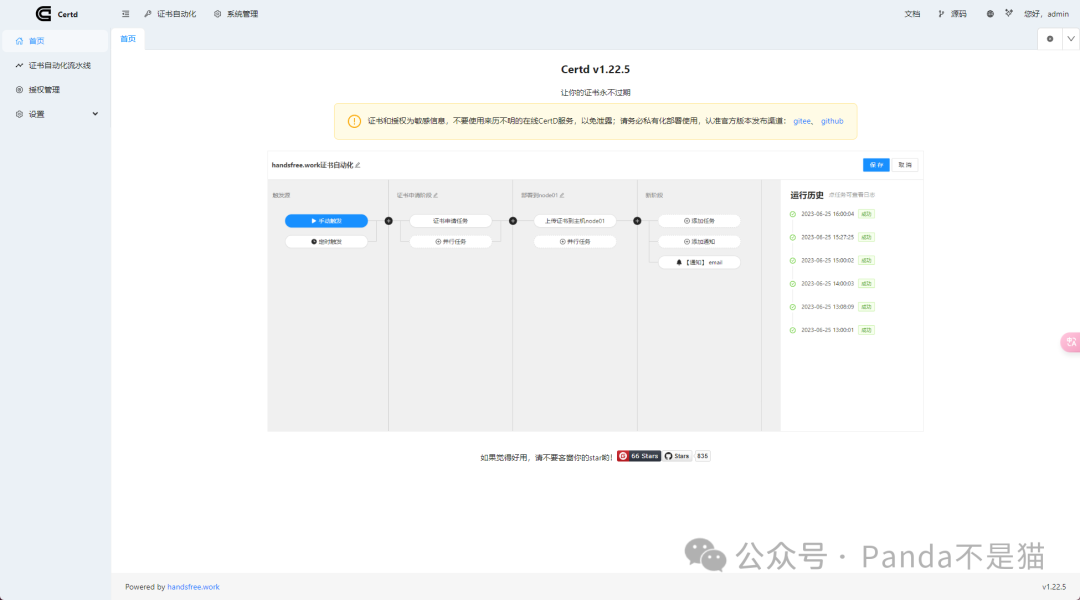Screen dimensions: 1080x600
Task: Click the 手动触发 manual trigger button
Action: 326,221
